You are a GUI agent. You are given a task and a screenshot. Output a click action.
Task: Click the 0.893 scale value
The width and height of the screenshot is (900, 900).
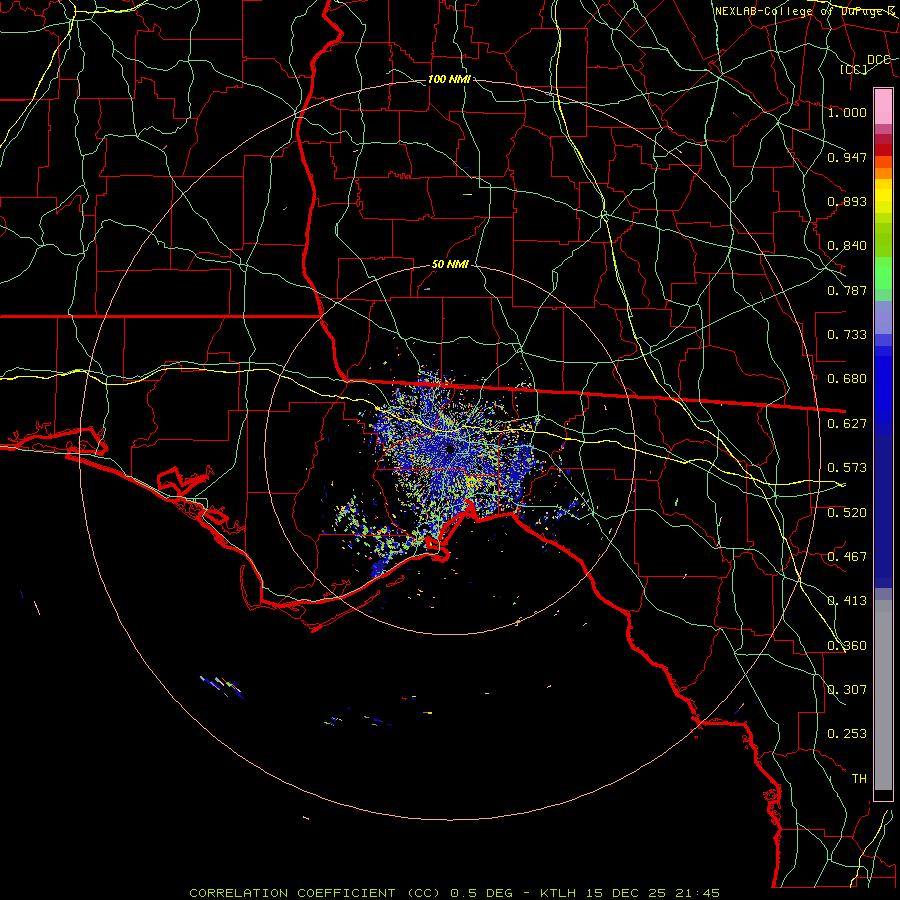(847, 201)
